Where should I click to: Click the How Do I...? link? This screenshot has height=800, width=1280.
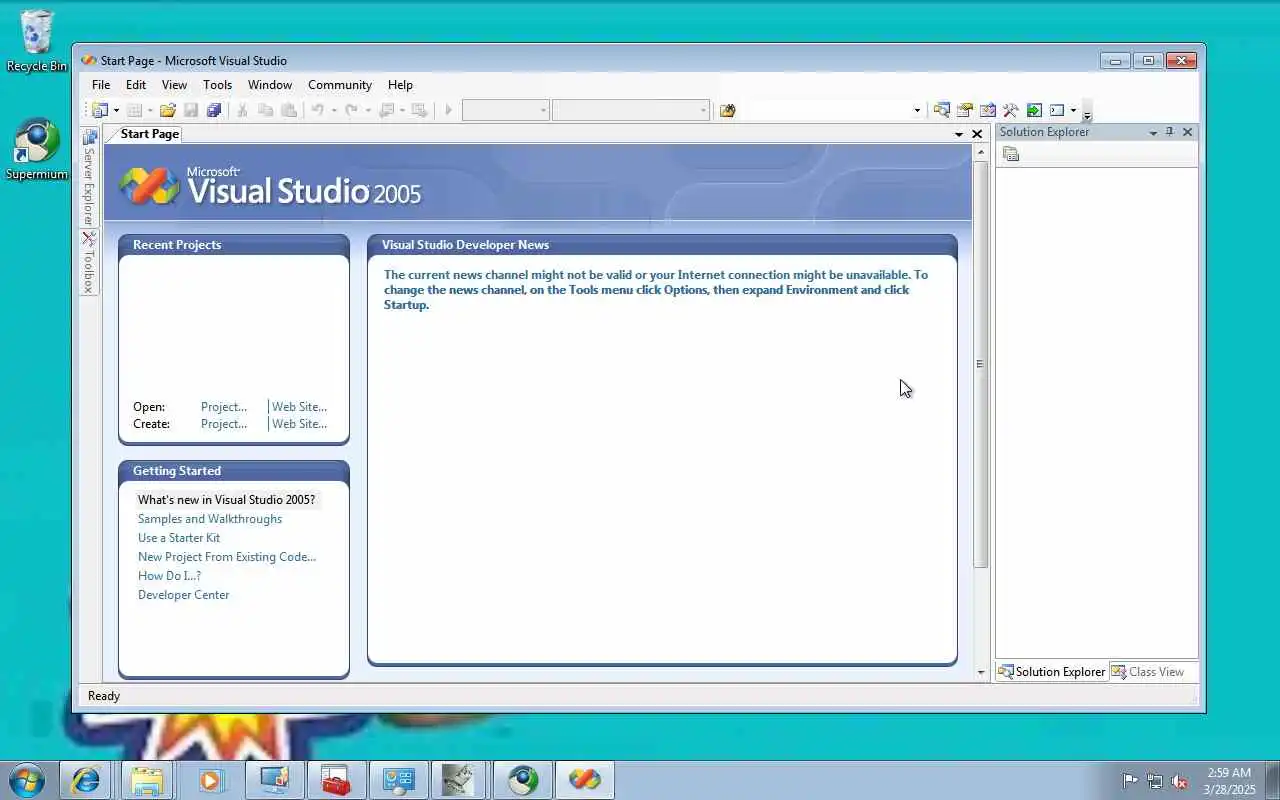tap(169, 576)
